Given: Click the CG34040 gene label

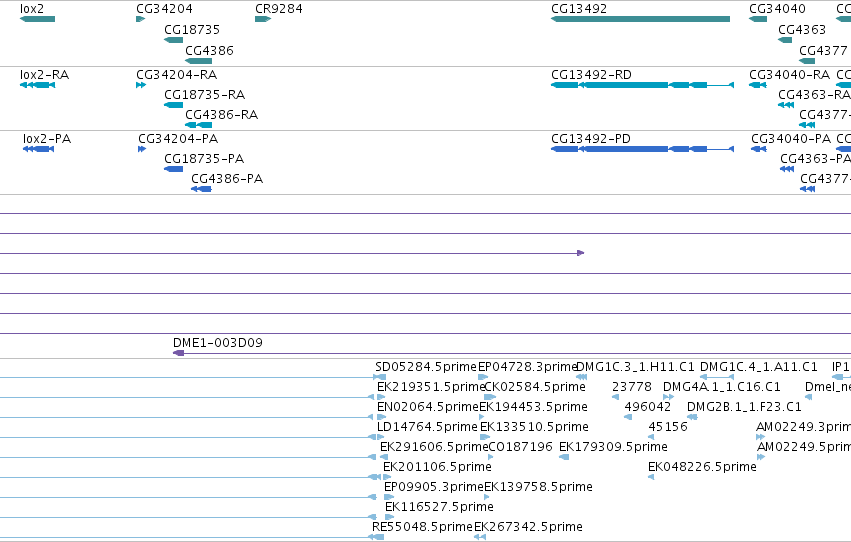Looking at the screenshot, I should [777, 9].
